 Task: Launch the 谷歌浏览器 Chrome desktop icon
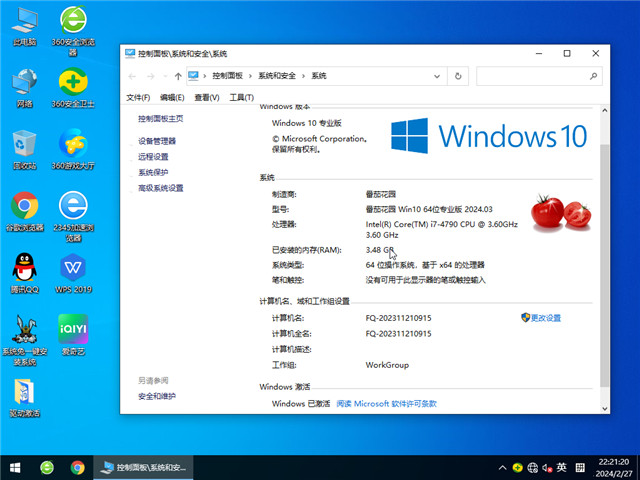24,211
